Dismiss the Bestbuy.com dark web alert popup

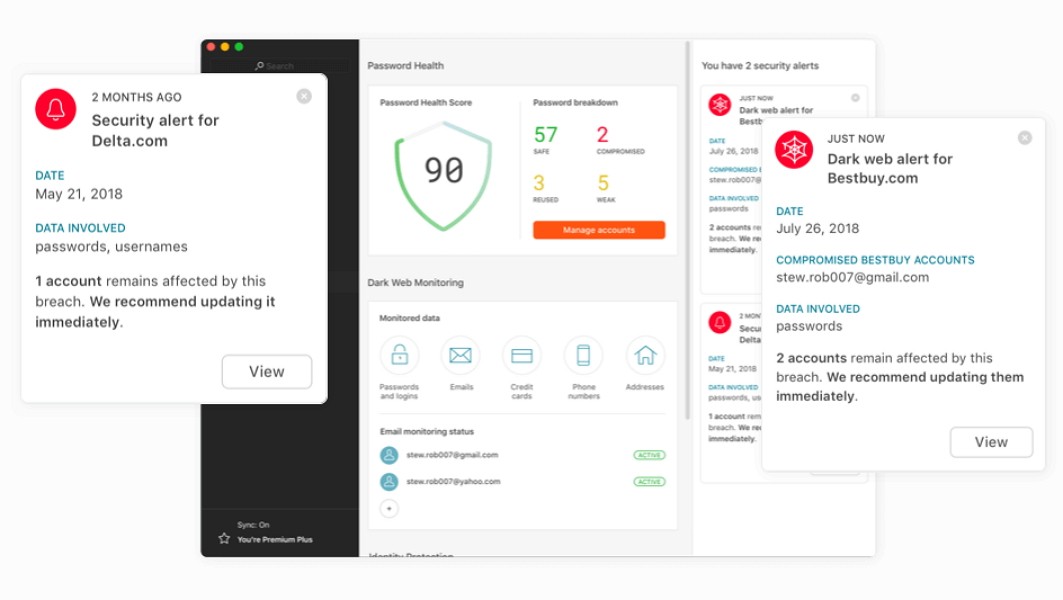coord(1024,138)
